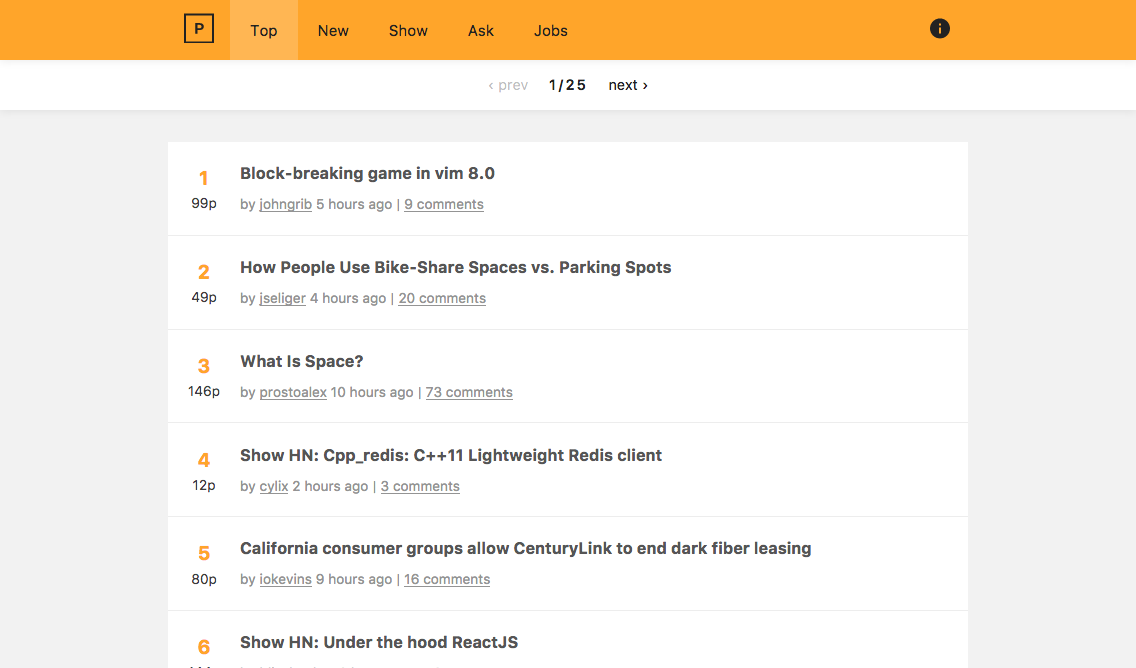Viewport: 1136px width, 668px height.
Task: Open 16 comments on the CenturyLink story
Action: pos(446,579)
